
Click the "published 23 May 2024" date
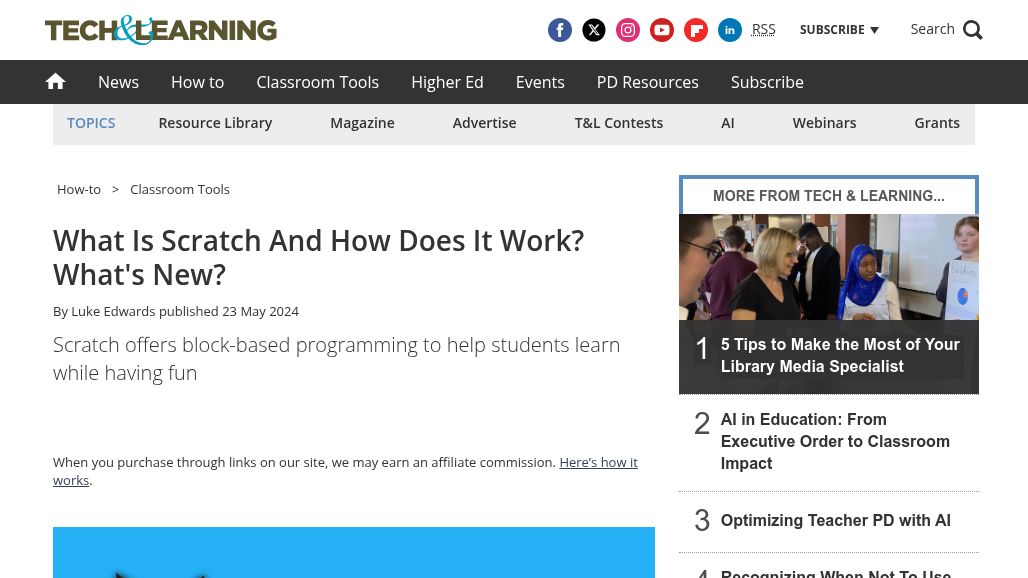[x=229, y=311]
